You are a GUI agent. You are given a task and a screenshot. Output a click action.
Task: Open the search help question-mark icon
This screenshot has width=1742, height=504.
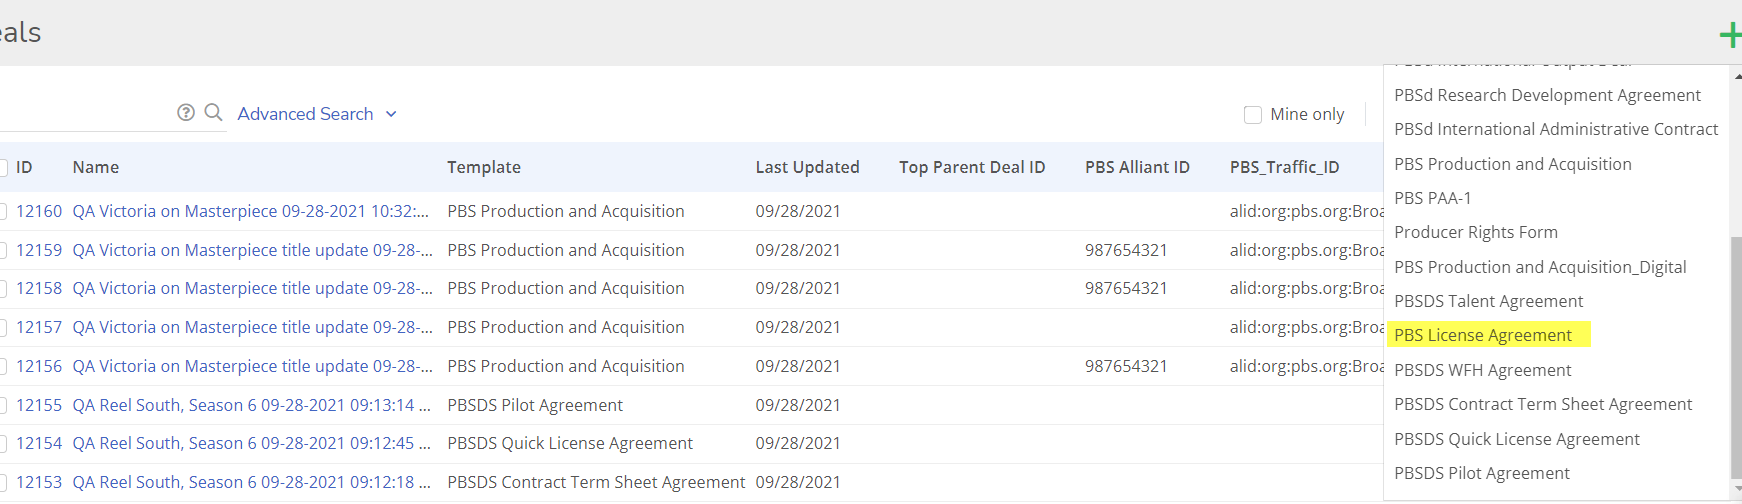pos(186,113)
